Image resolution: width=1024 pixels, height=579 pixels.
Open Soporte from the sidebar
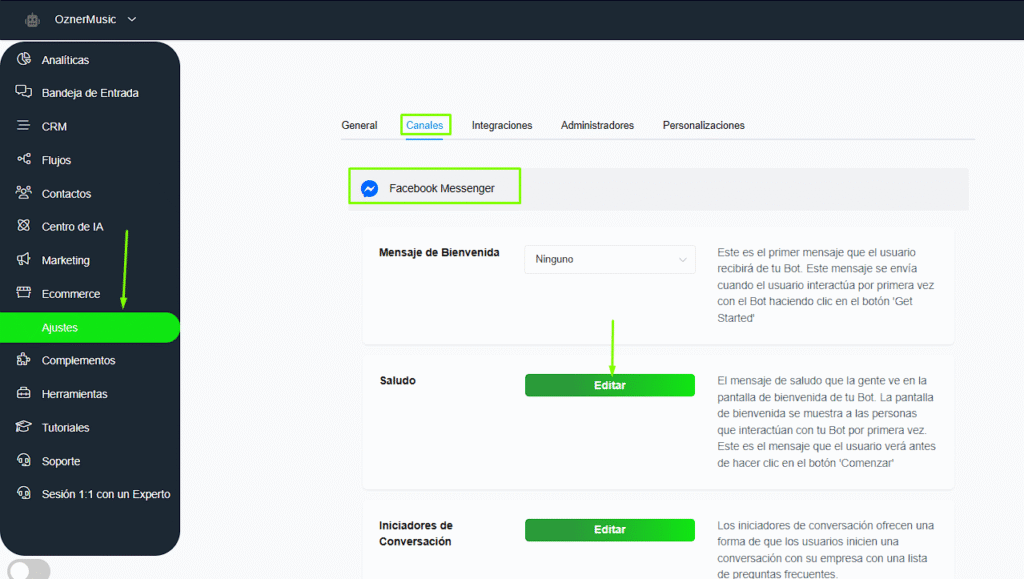(x=60, y=460)
